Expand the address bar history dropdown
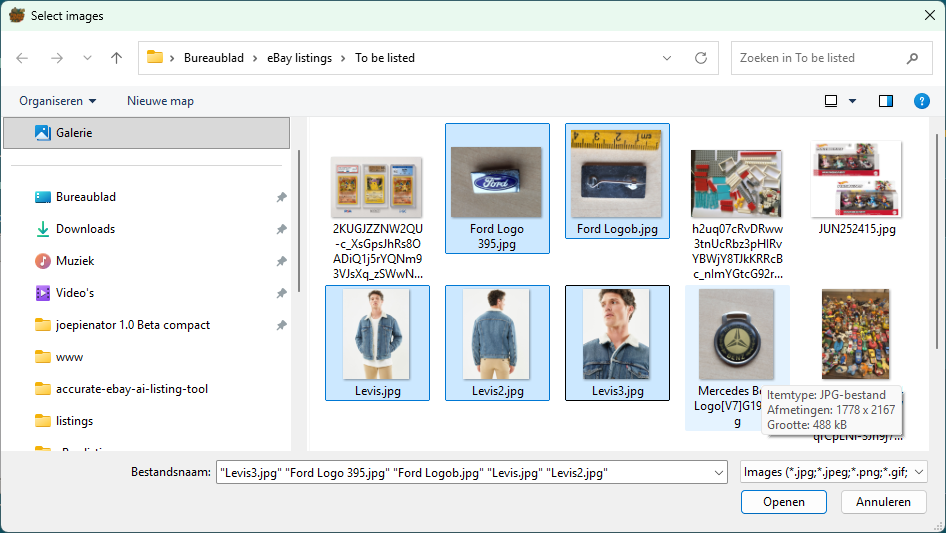946x533 pixels. click(667, 58)
